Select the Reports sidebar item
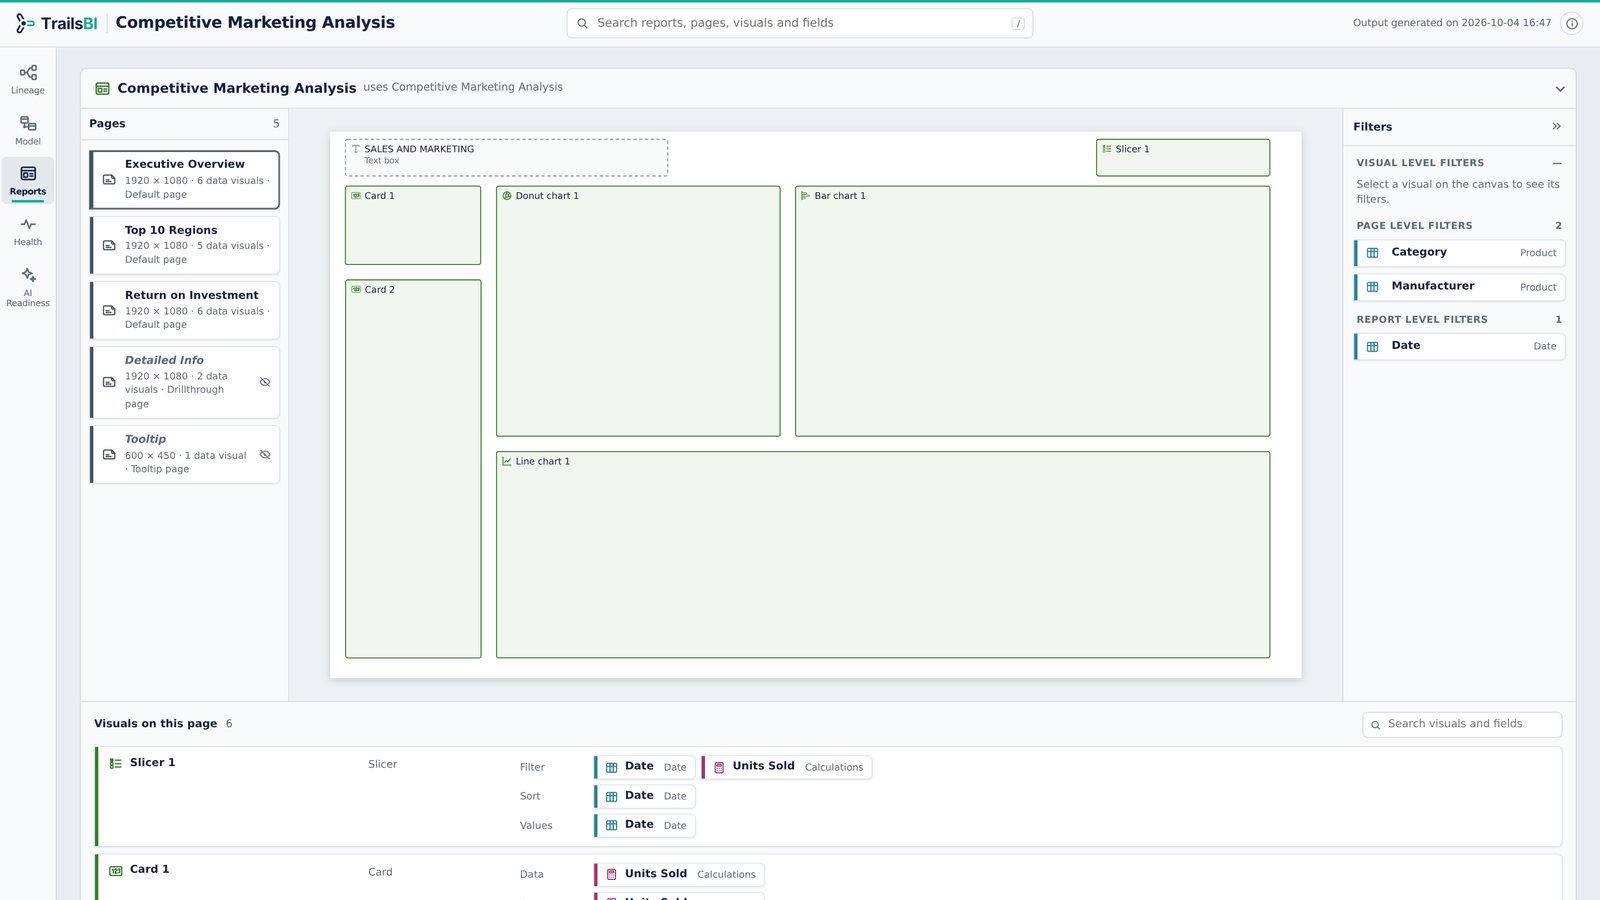 click(28, 180)
